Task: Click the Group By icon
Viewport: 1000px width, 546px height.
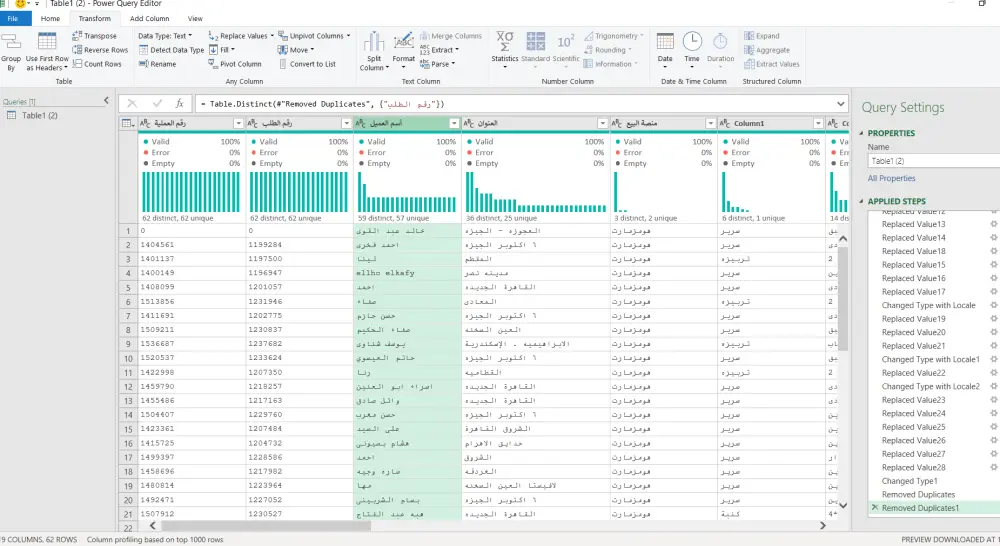Action: click(11, 52)
